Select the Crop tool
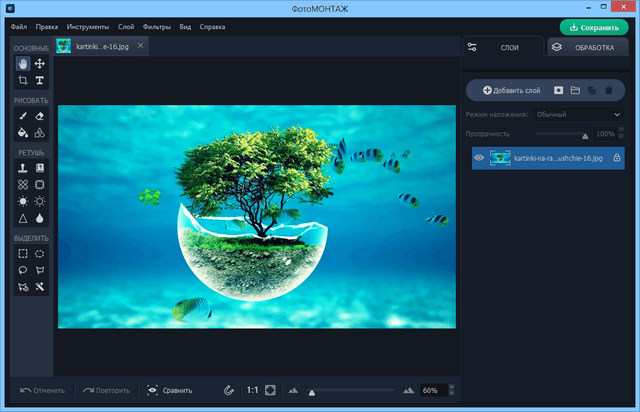This screenshot has height=412, width=640. [x=23, y=80]
